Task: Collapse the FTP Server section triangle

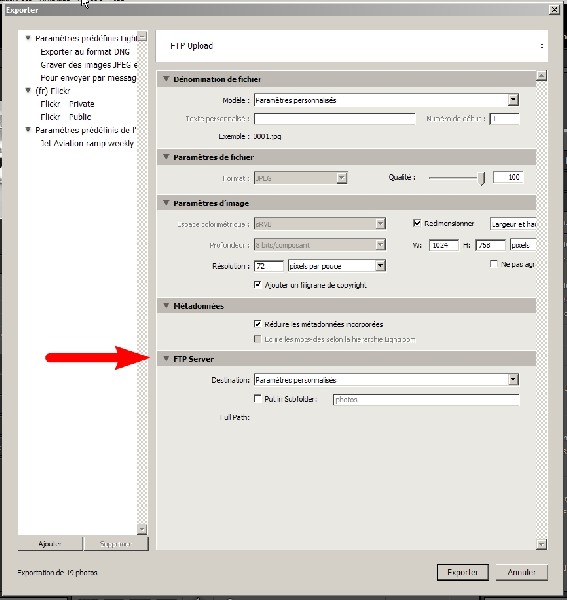Action: (x=166, y=359)
